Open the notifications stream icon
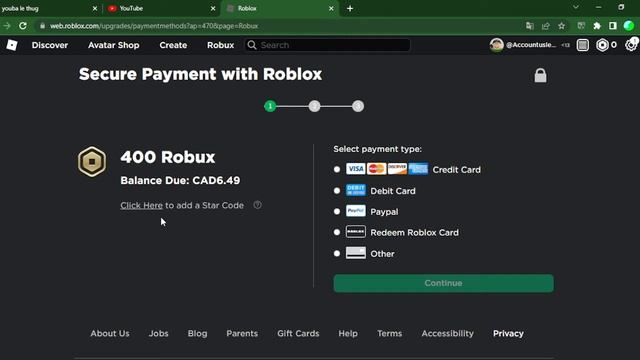Image resolution: width=640 pixels, height=360 pixels. point(582,45)
